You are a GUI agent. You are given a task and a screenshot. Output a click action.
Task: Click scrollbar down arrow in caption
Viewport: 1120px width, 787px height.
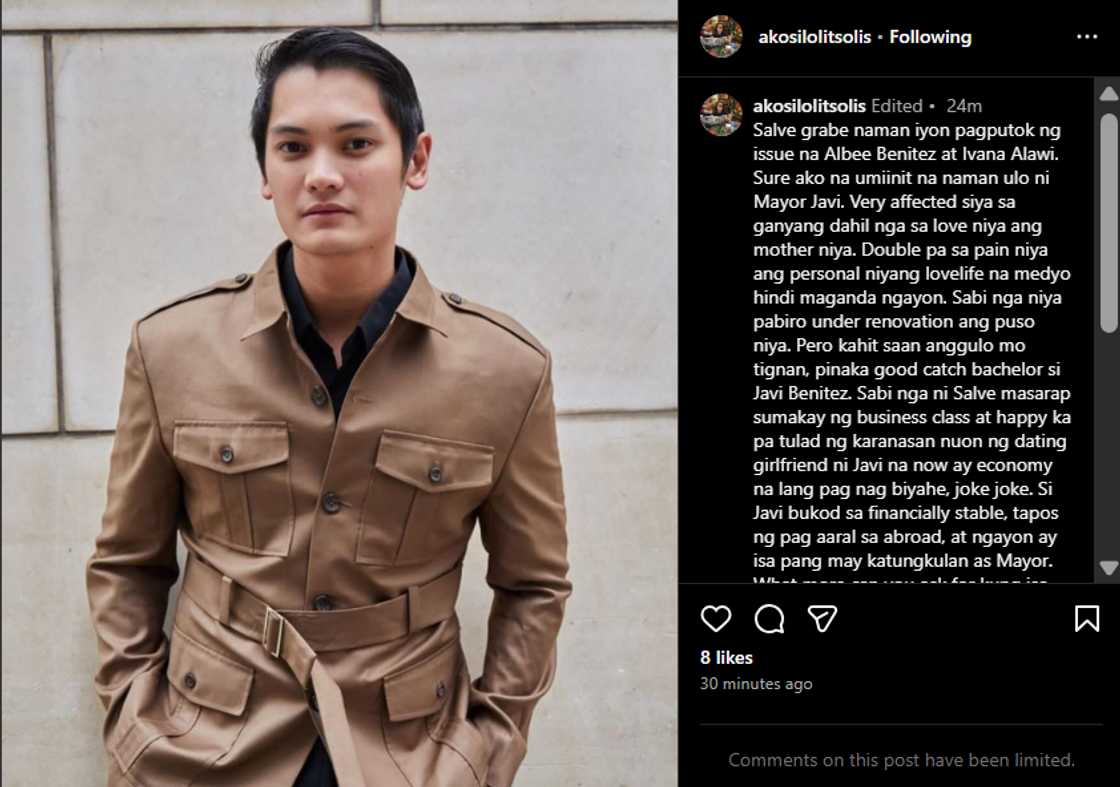pos(1109,568)
